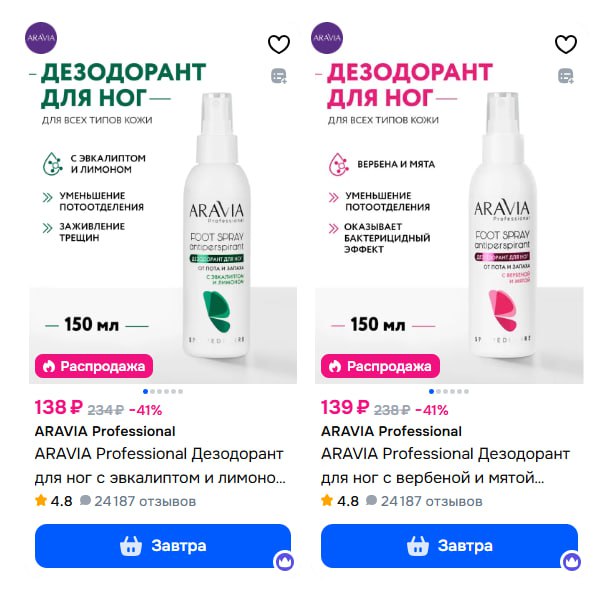The image size is (611, 595).
Task: Select second image dot on left carousel
Action: coord(153,391)
